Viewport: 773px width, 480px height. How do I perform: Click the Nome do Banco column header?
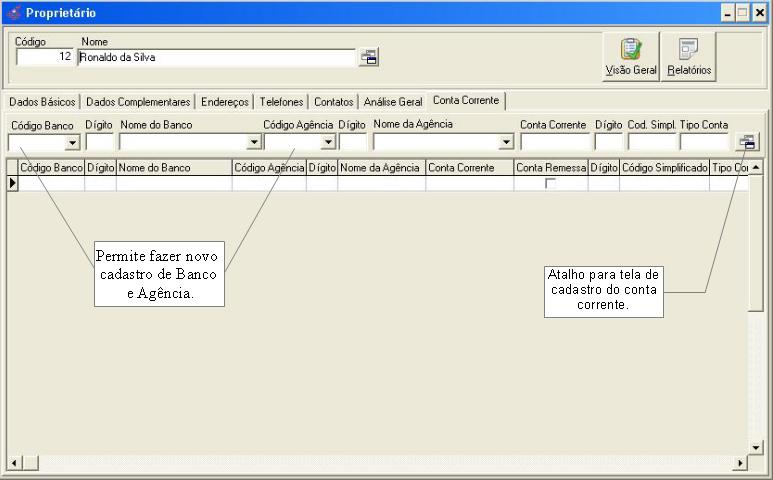(173, 168)
